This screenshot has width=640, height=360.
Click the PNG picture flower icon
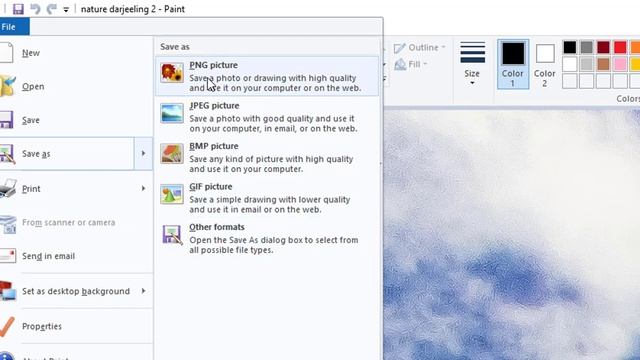172,73
